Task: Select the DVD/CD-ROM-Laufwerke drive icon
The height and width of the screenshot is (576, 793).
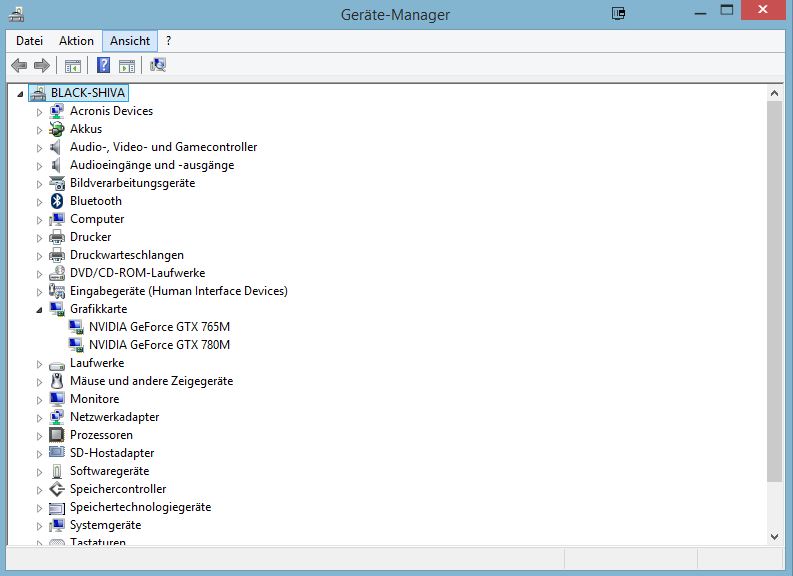Action: pos(57,273)
